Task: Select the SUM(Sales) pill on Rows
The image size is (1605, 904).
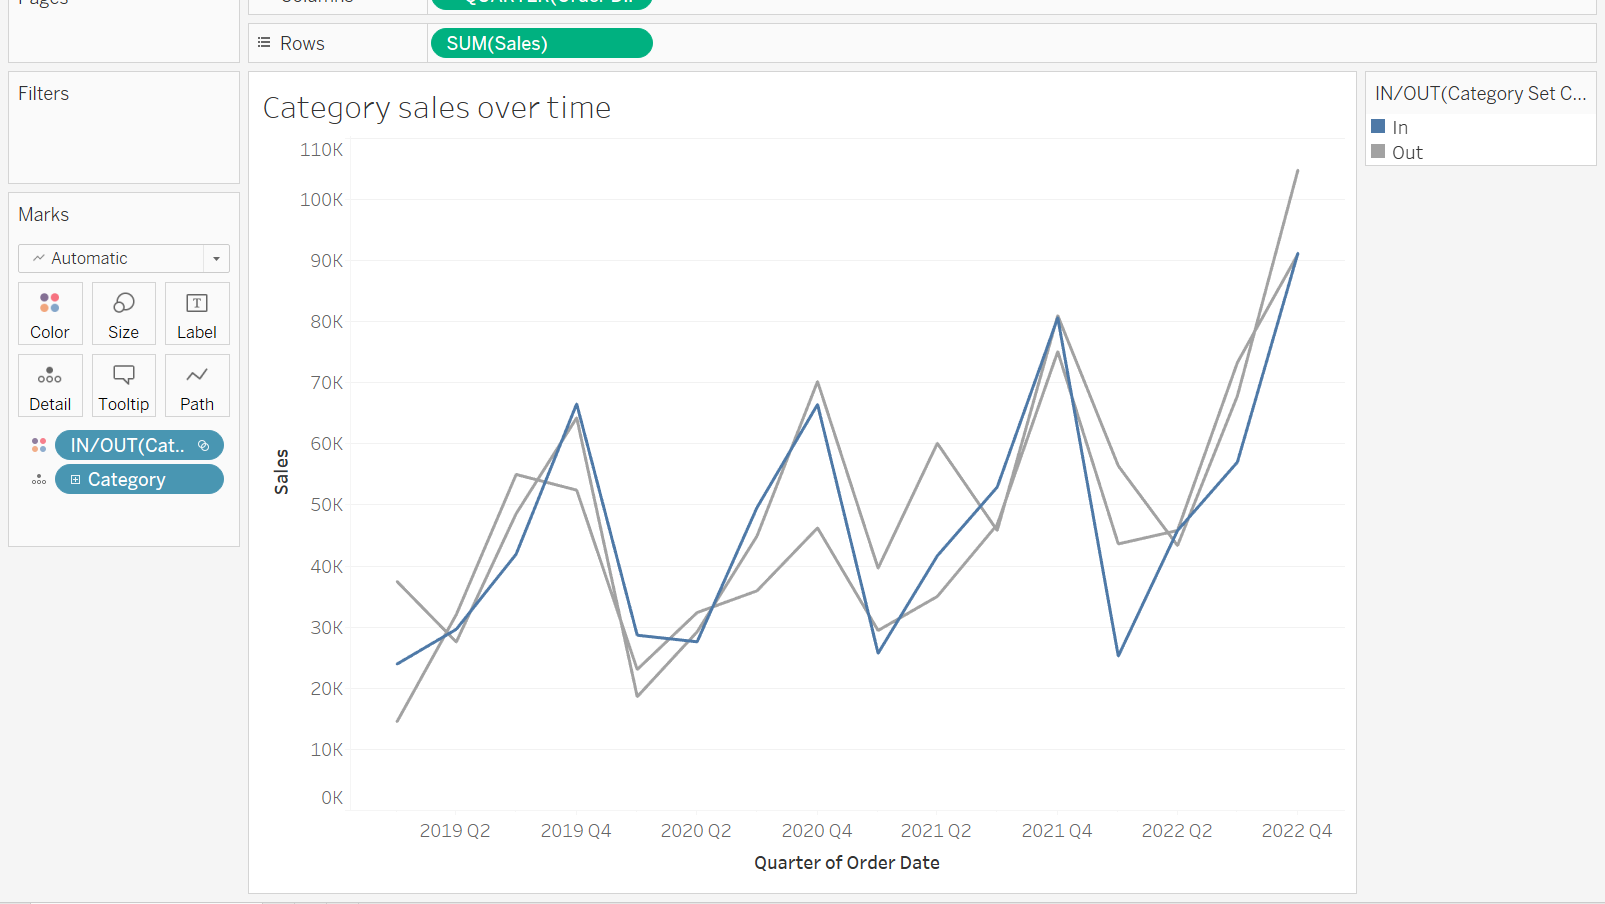Action: (x=541, y=44)
